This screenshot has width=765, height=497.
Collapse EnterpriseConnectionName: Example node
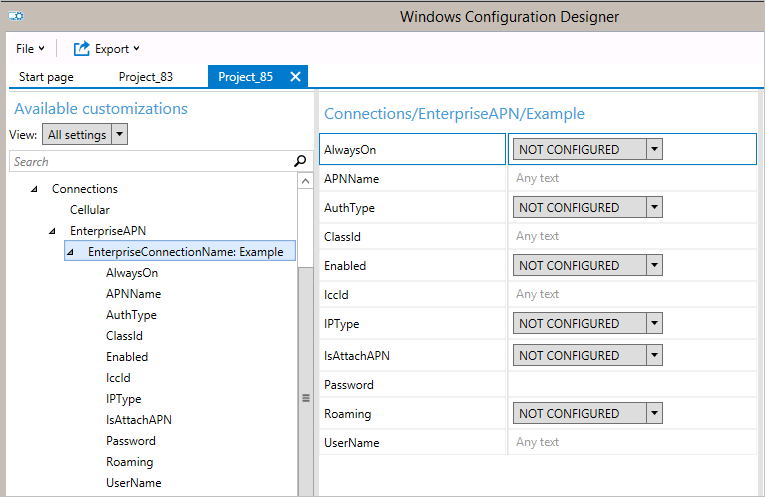tap(70, 252)
